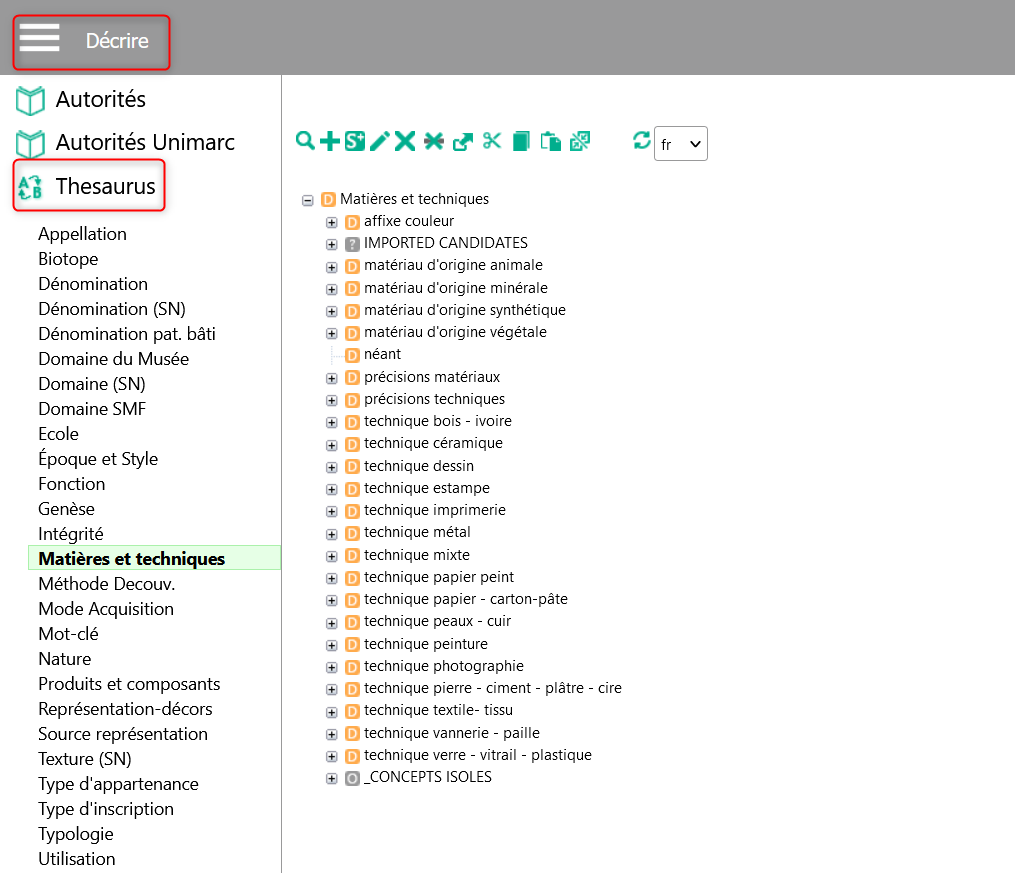Click the D icon beside affixe couleur
Image resolution: width=1015 pixels, height=873 pixels.
[352, 222]
